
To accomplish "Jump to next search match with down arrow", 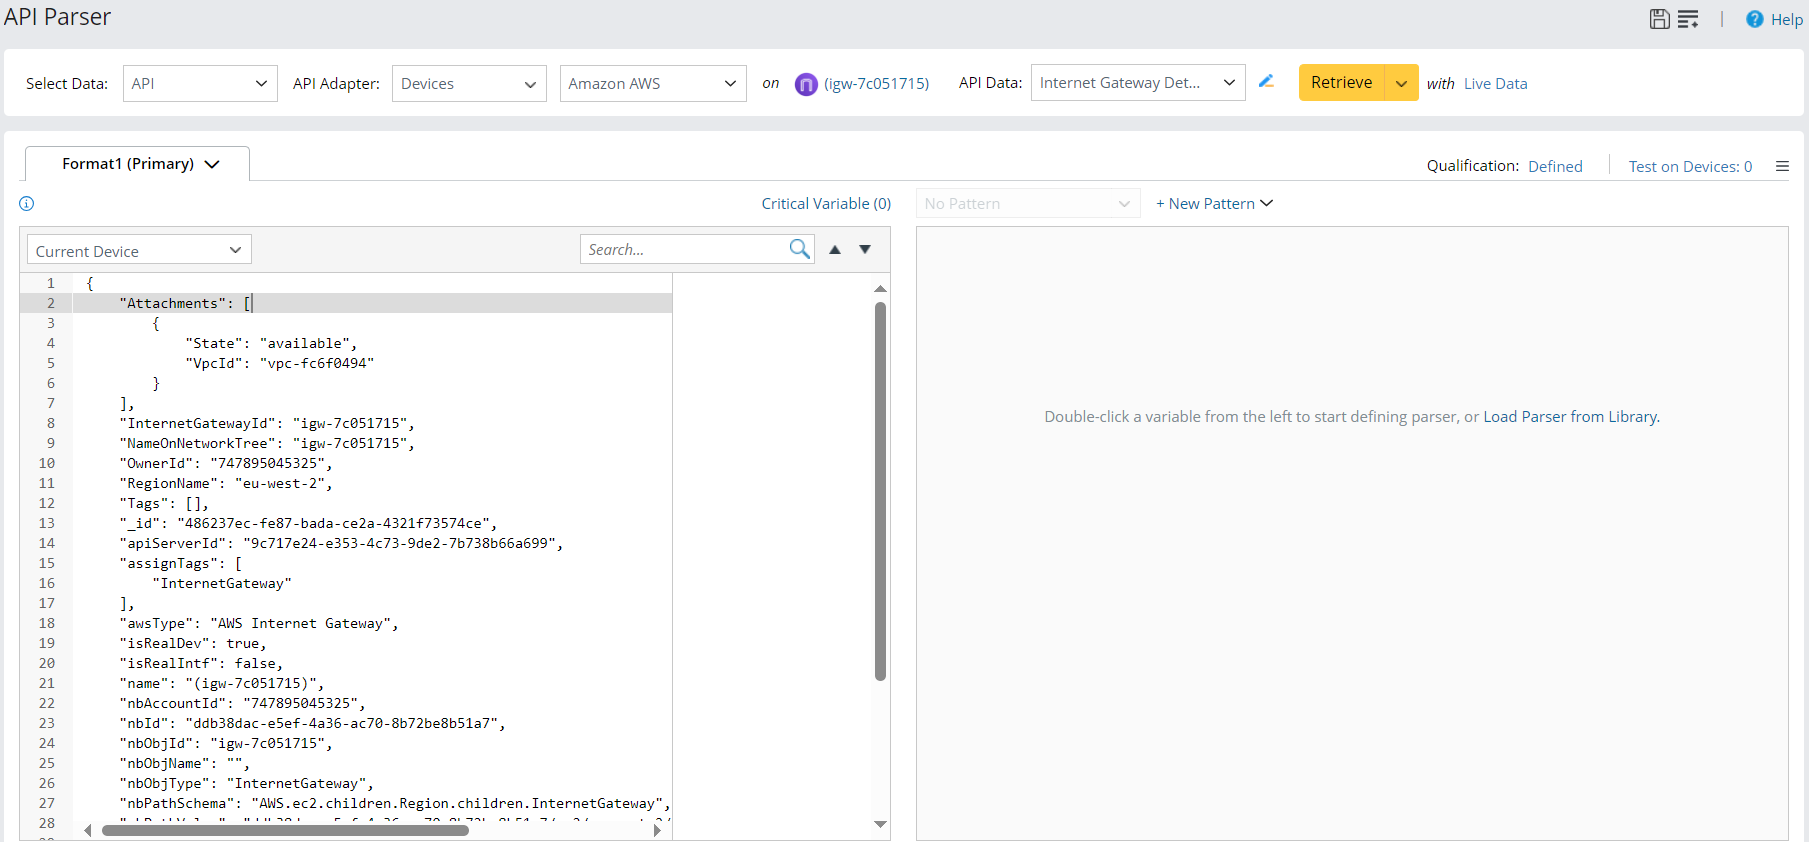I will tap(865, 250).
